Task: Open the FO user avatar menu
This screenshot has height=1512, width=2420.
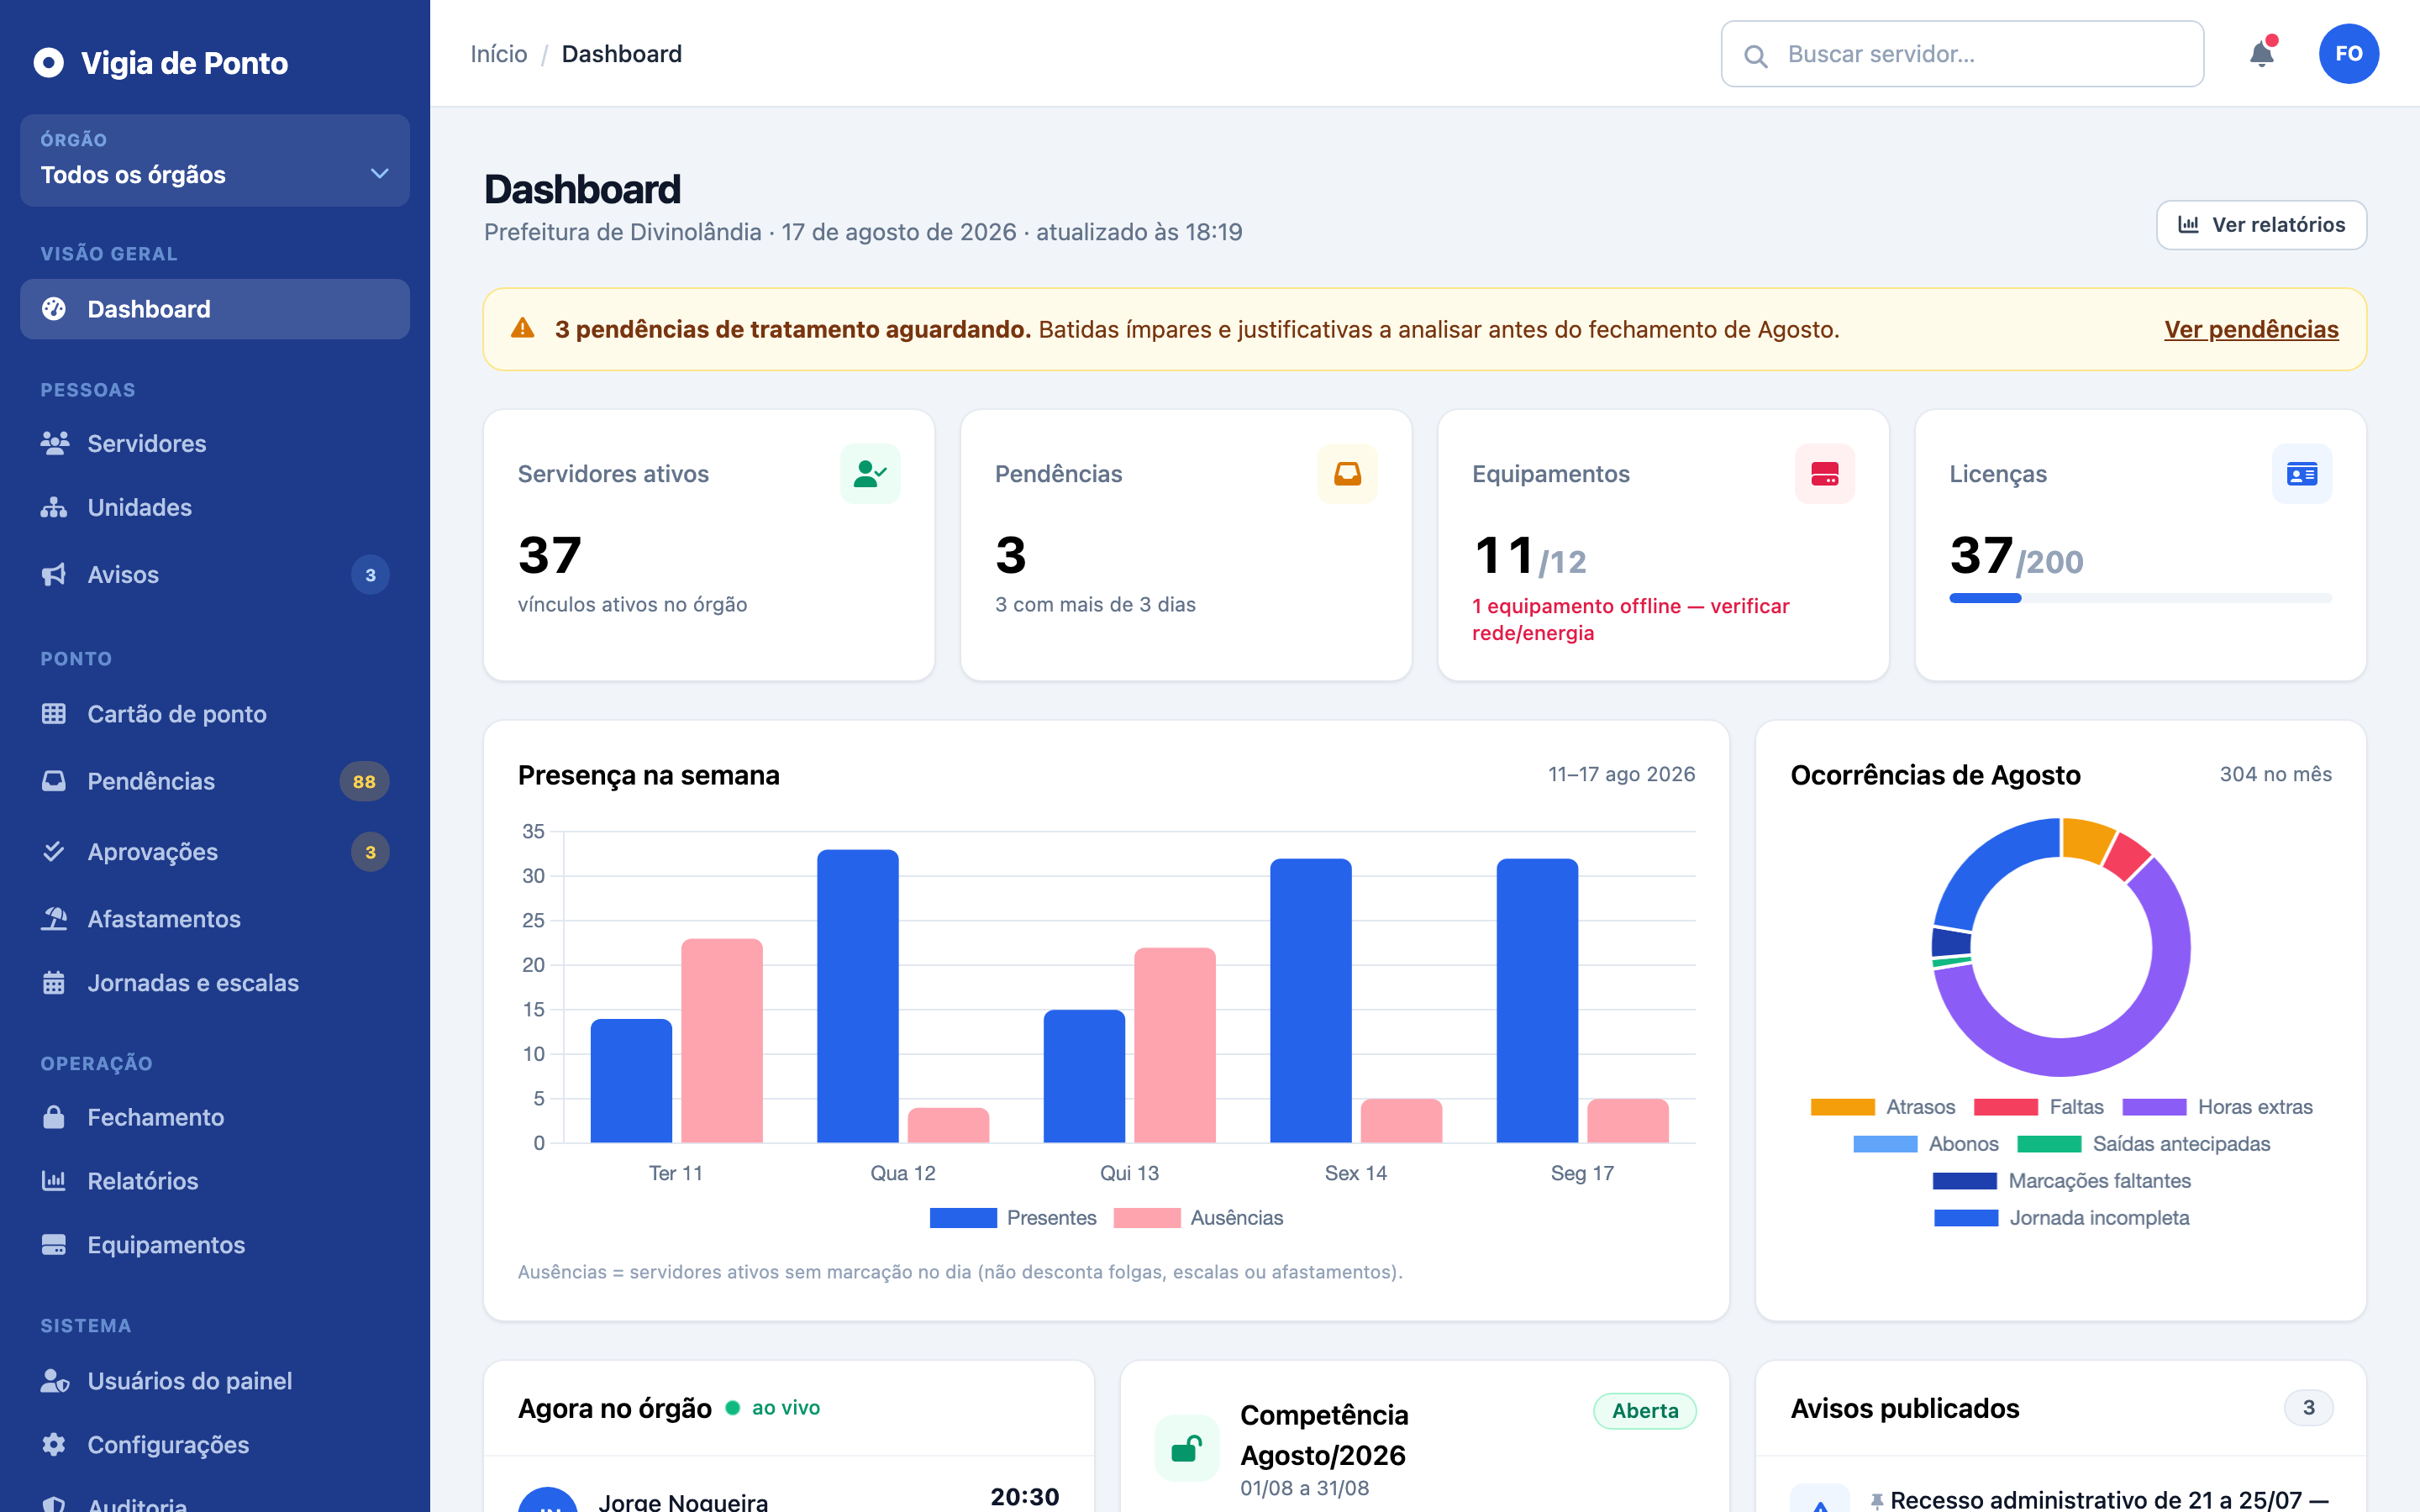Action: [2348, 54]
